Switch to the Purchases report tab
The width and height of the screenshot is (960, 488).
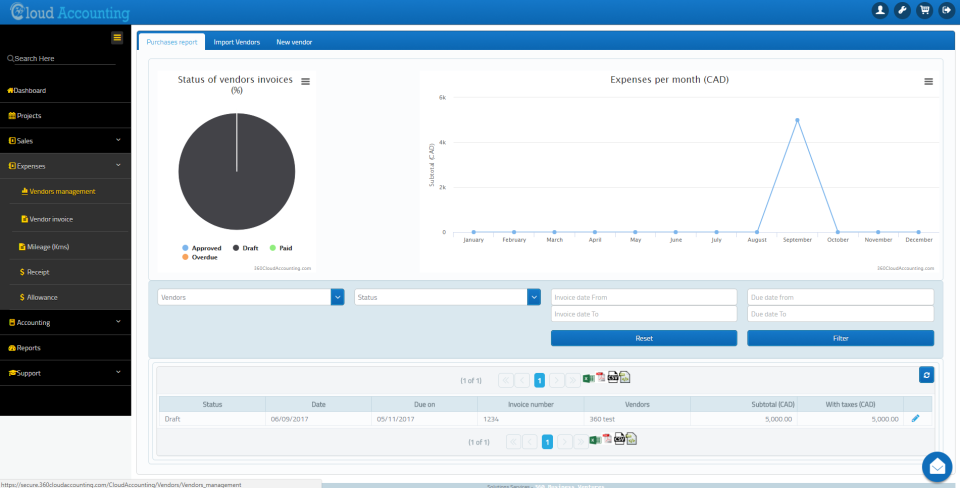[x=171, y=42]
